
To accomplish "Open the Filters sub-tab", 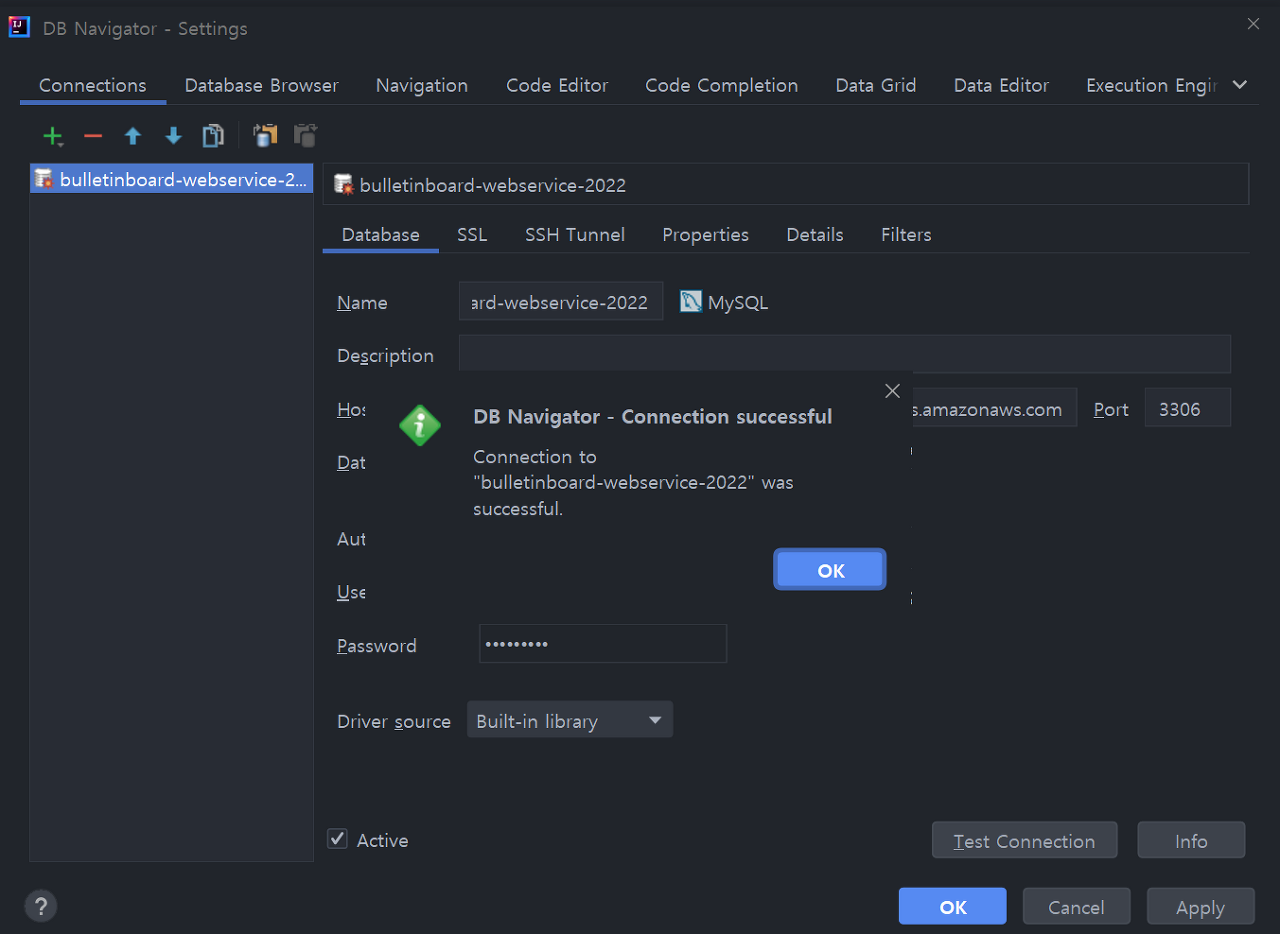I will click(906, 234).
